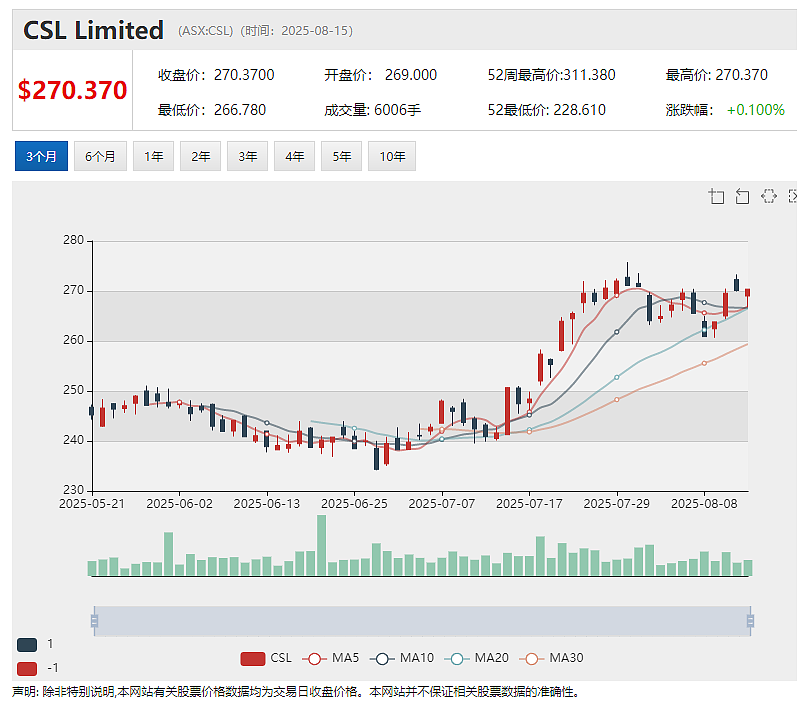This screenshot has height=710, width=811.
Task: Click the tallest green volume bar
Action: coord(322,545)
